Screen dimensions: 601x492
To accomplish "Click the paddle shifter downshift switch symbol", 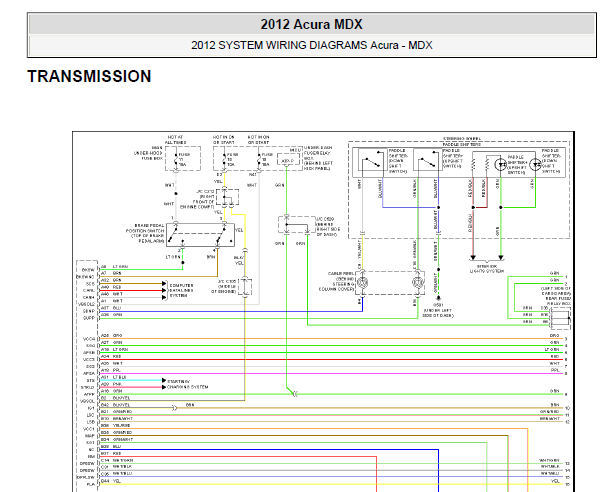I will [x=372, y=162].
